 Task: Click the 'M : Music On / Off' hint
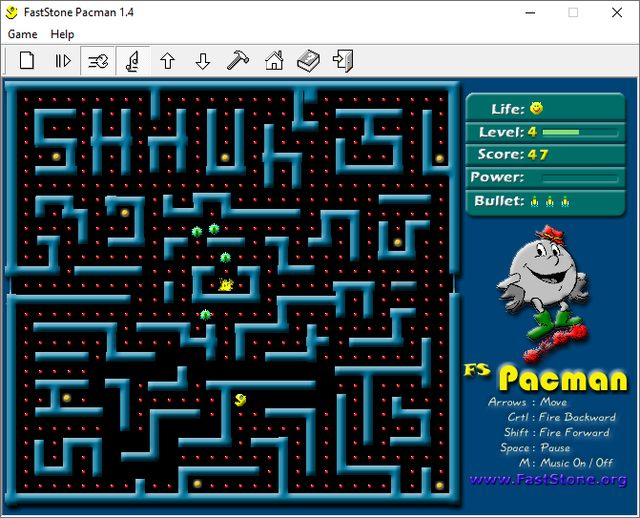click(566, 463)
